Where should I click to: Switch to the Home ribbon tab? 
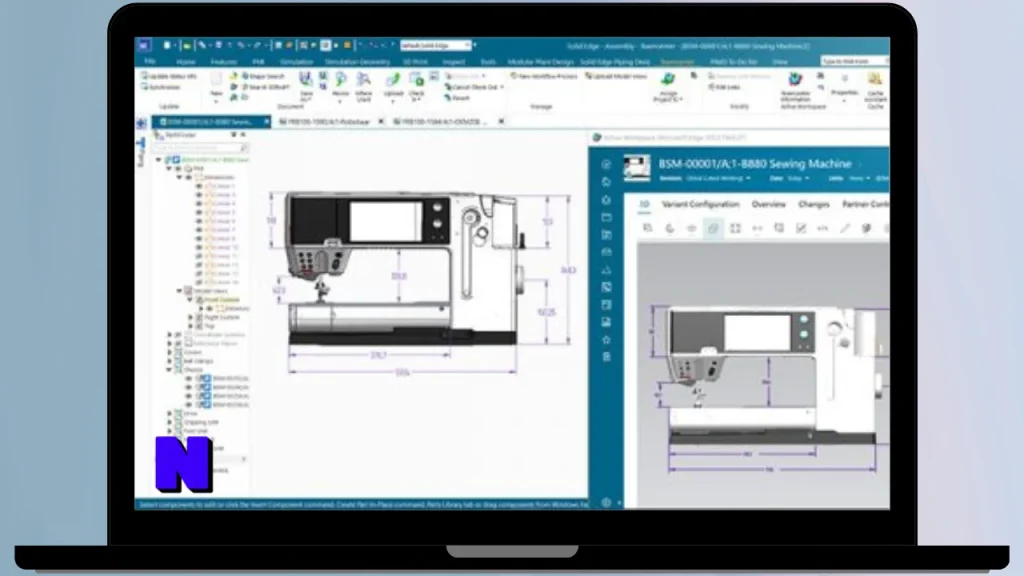click(x=185, y=61)
